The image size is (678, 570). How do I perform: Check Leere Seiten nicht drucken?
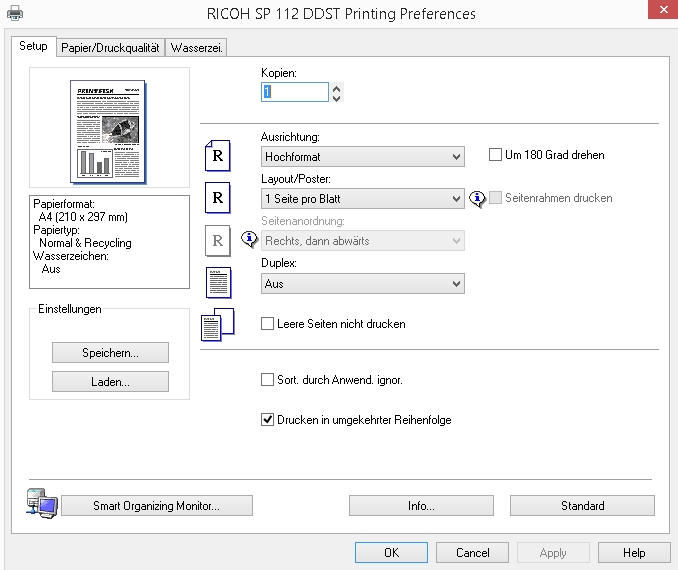[x=267, y=323]
